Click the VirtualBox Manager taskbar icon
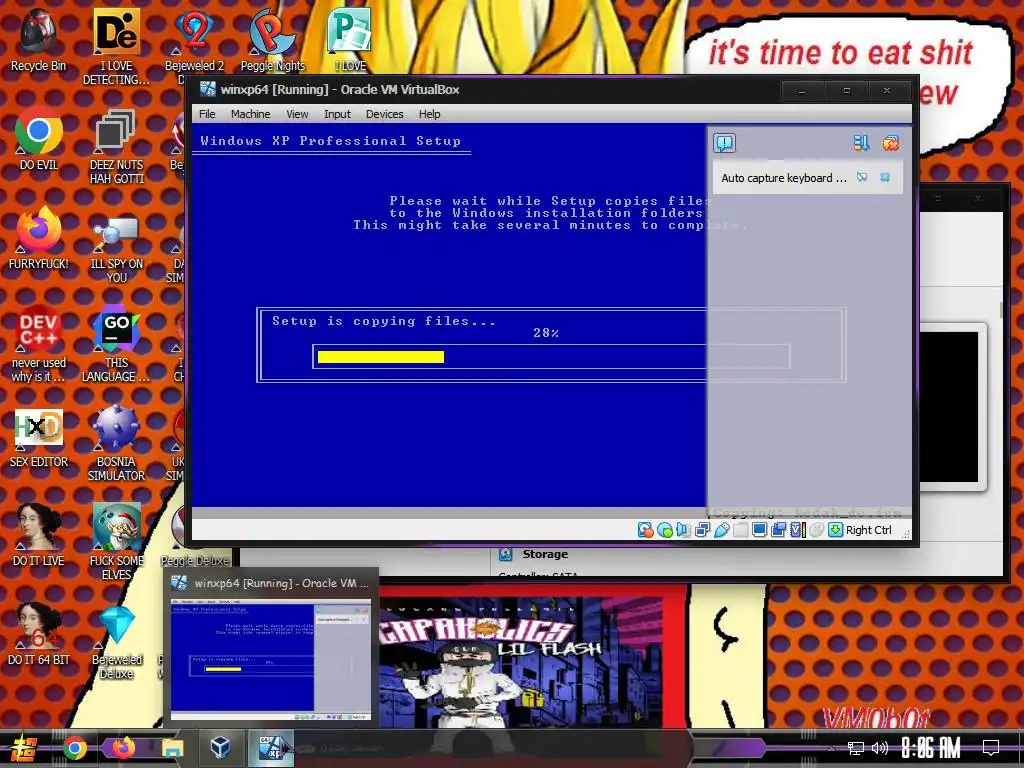Screen dimensions: 1024x768 coord(220,747)
